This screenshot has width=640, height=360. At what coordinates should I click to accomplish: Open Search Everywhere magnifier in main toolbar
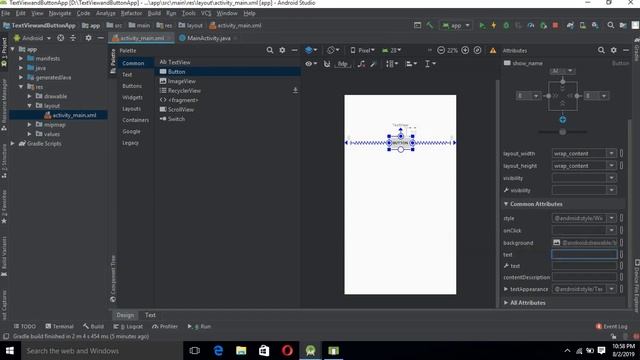[611, 25]
